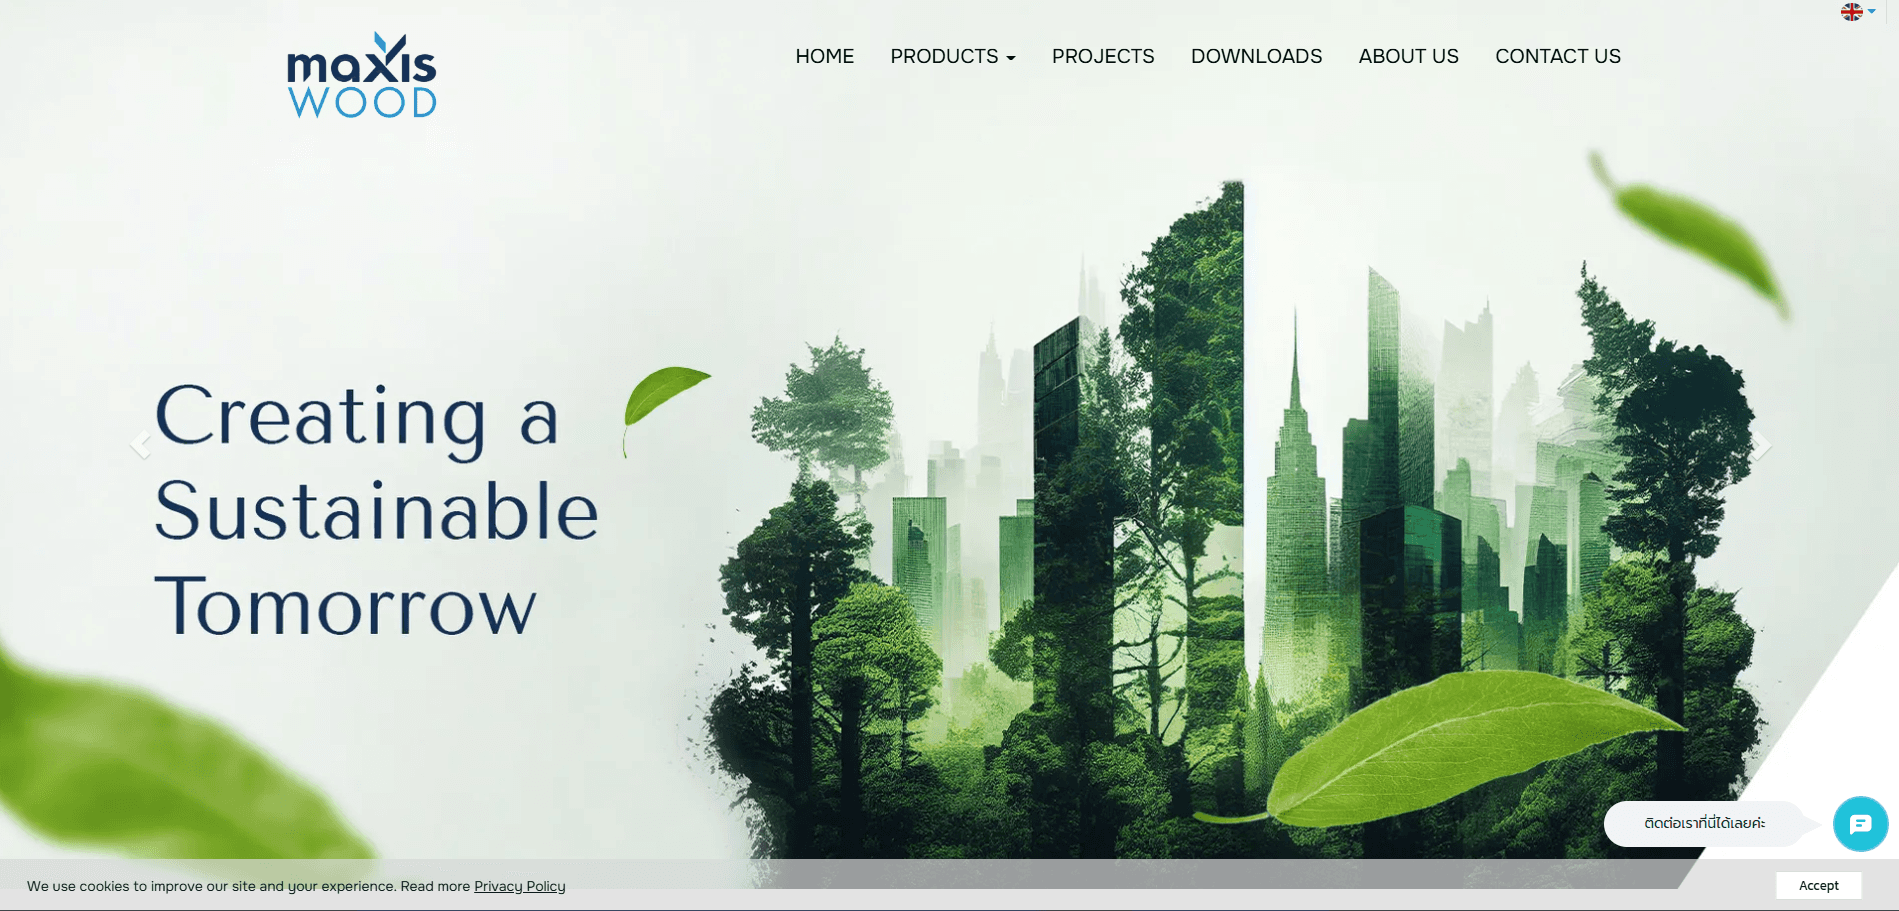This screenshot has height=911, width=1899.
Task: Navigate to CONTACT US
Action: (1558, 56)
